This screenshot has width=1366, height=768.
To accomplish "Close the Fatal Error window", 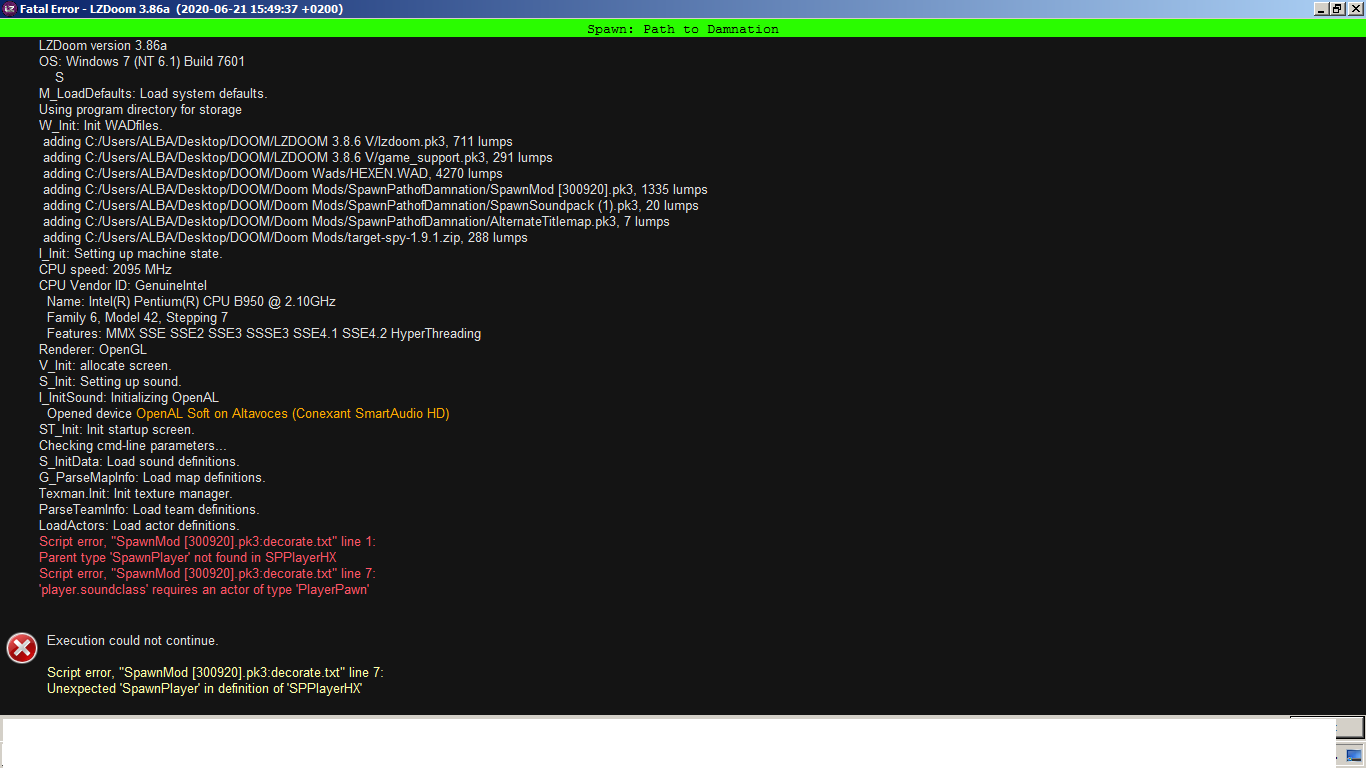I will pyautogui.click(x=1353, y=9).
